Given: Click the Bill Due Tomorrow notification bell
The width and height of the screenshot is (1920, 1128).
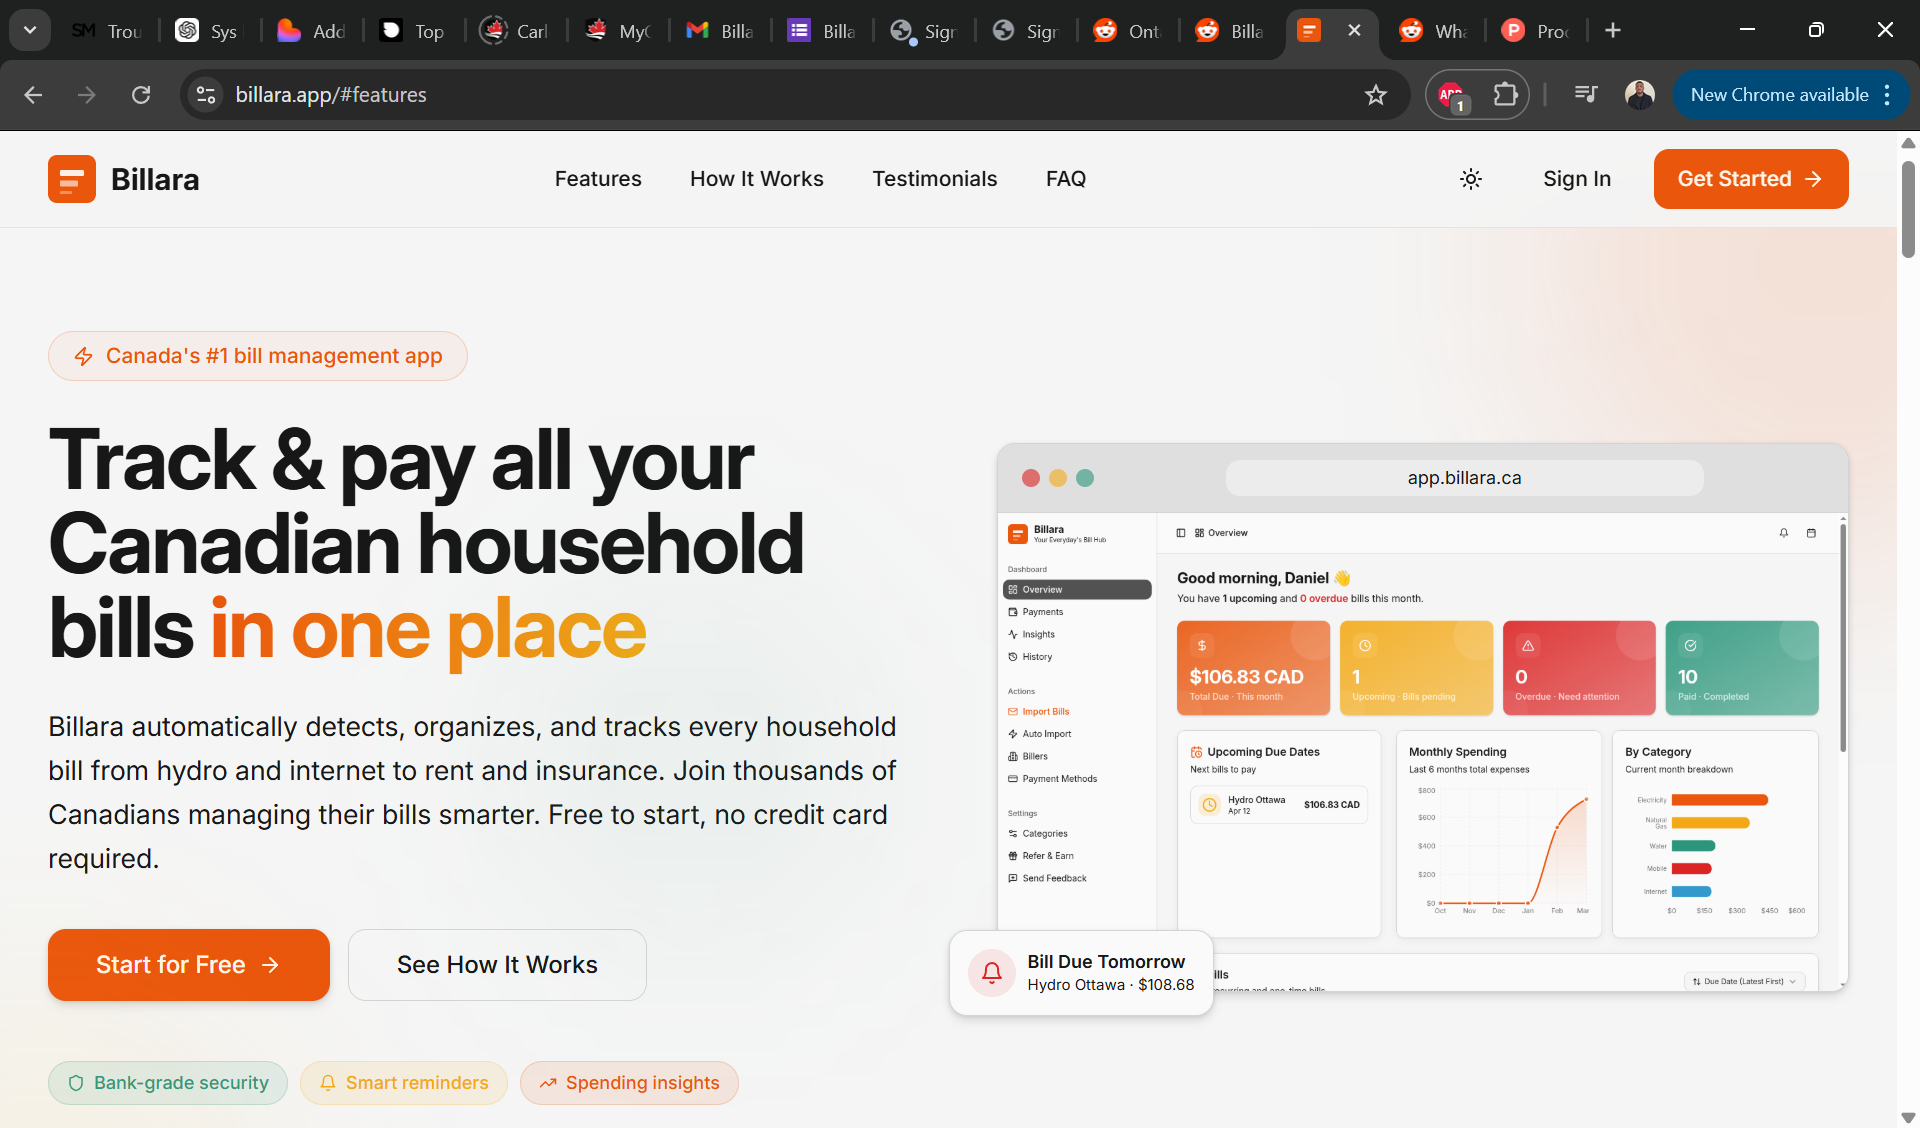Looking at the screenshot, I should tap(992, 973).
